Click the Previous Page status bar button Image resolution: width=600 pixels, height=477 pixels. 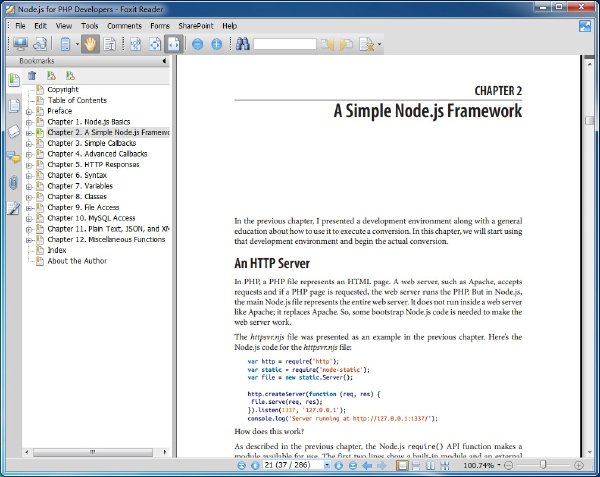click(255, 466)
